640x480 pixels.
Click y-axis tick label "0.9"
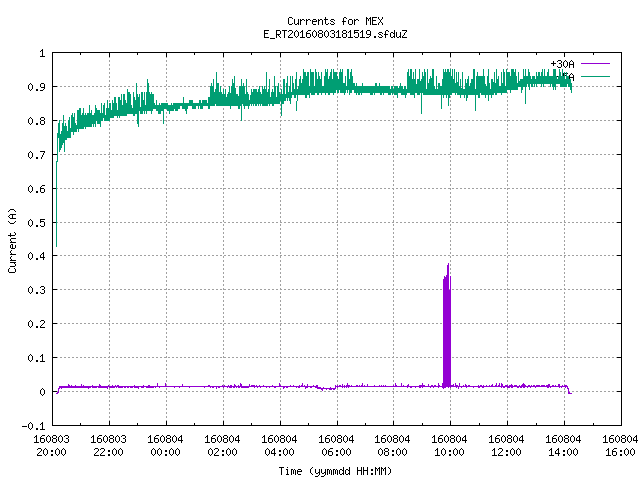click(36, 87)
